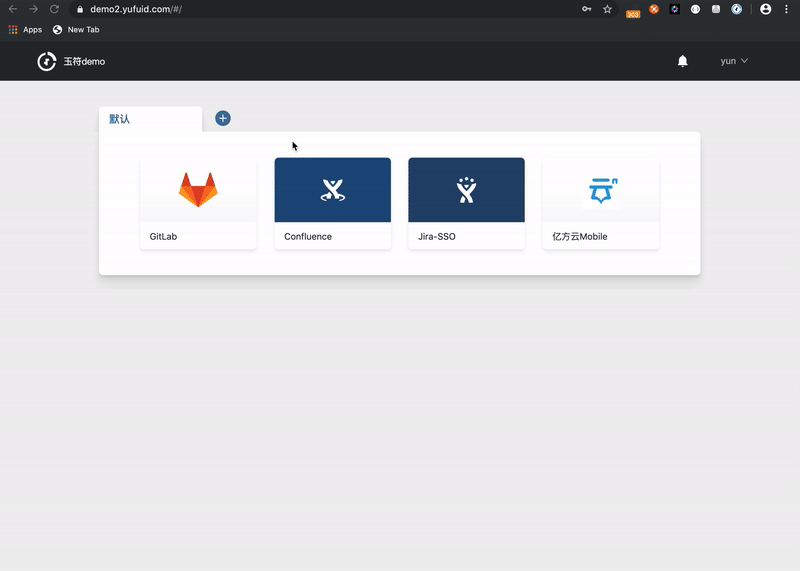Reload the current page

54,9
